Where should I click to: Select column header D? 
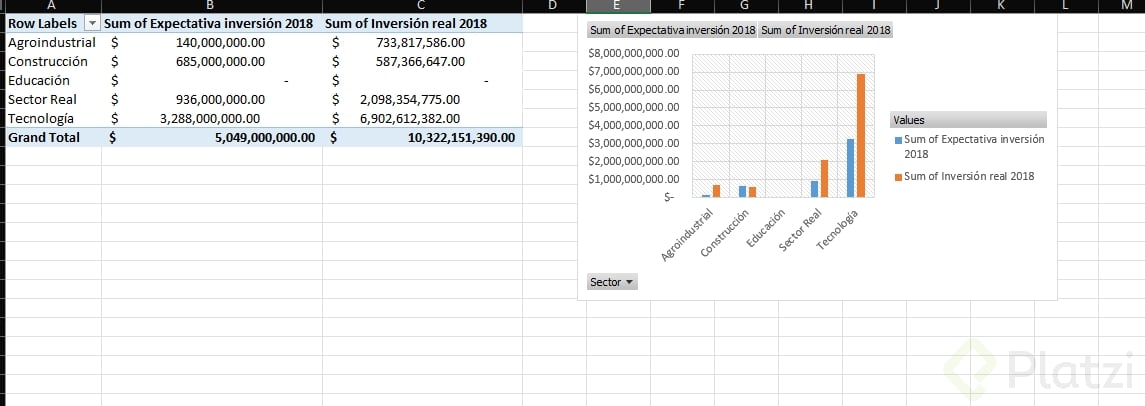(x=554, y=6)
